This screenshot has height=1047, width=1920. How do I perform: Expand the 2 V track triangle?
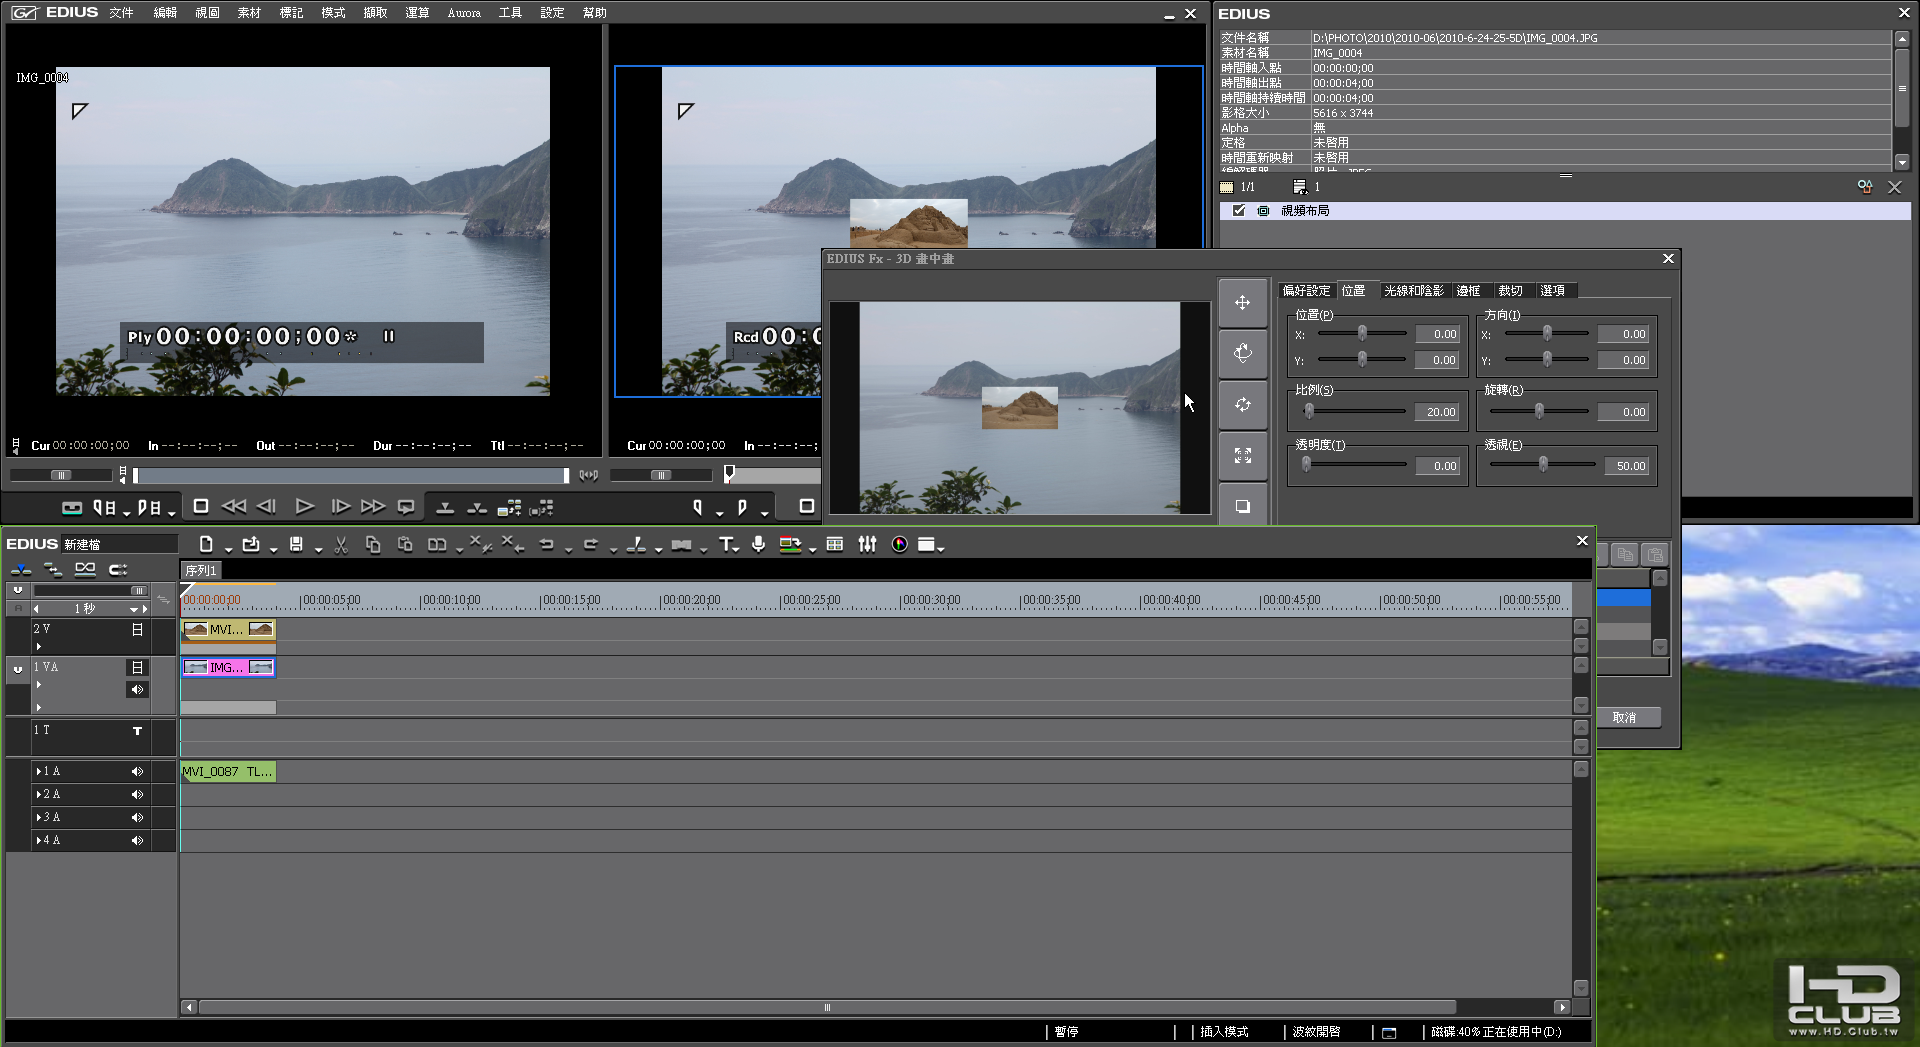(39, 647)
